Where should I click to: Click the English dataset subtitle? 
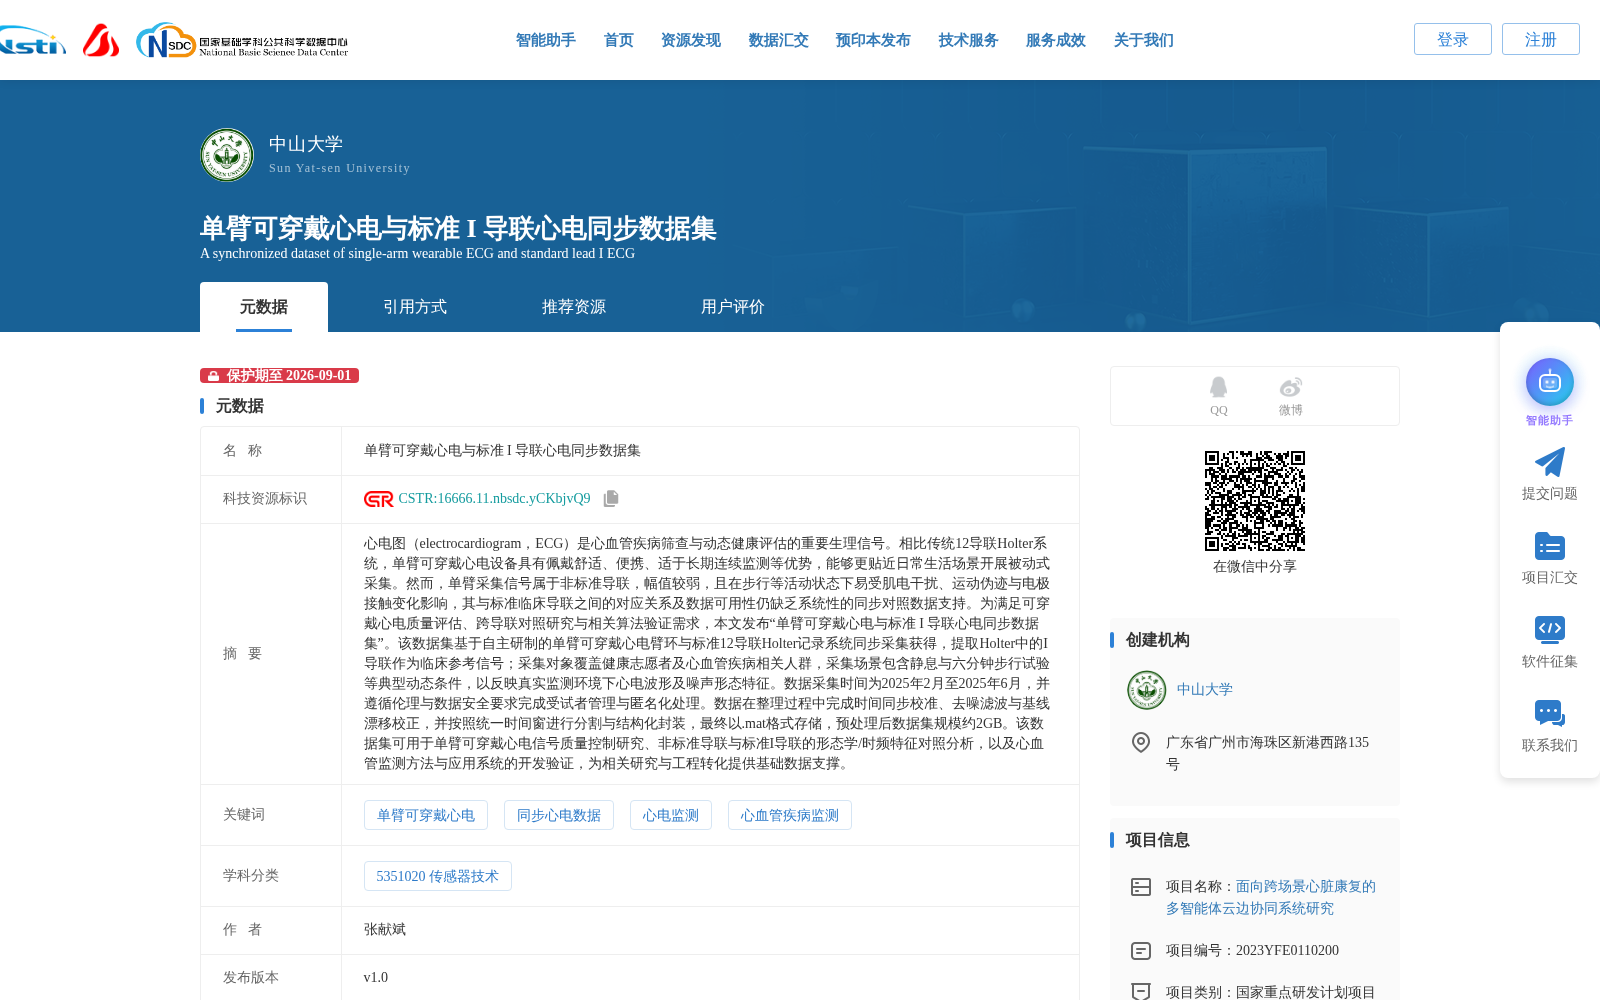[x=417, y=254]
